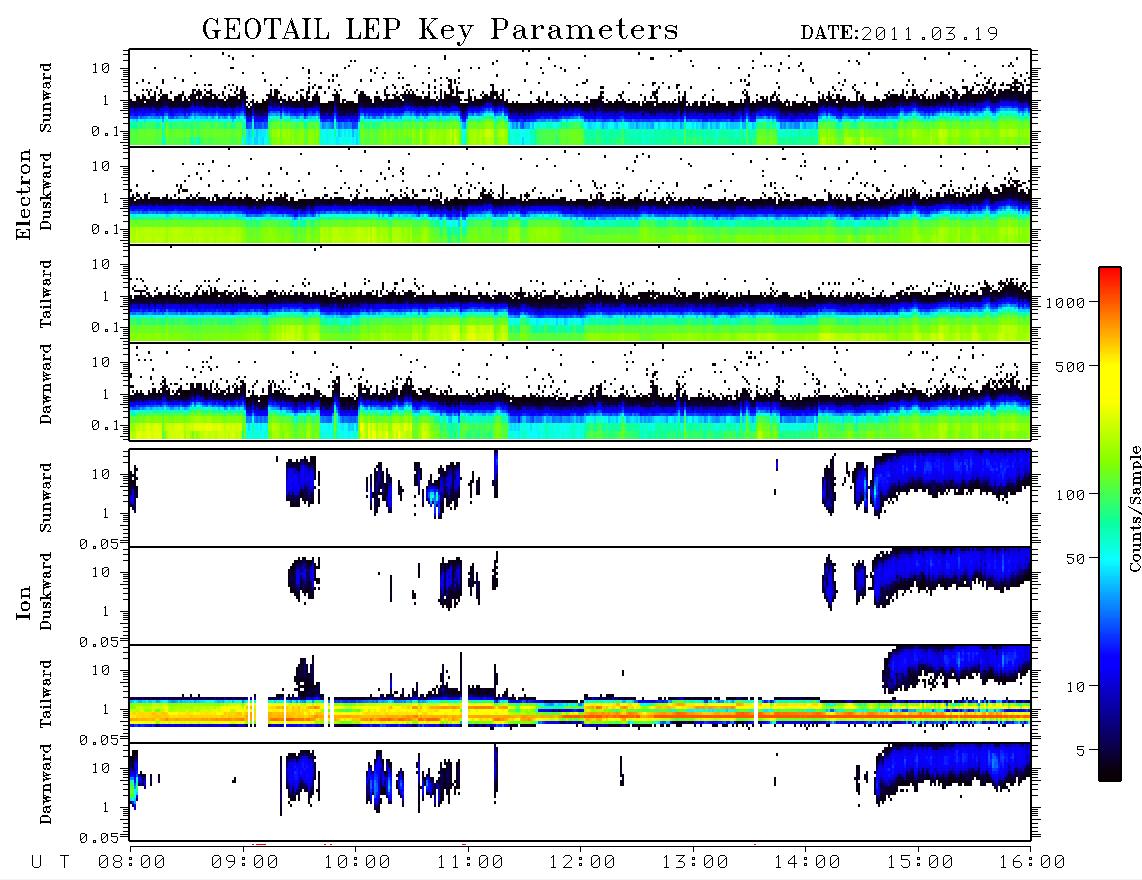Click the 0.05 tick of Ion Sunward panel

point(98,543)
